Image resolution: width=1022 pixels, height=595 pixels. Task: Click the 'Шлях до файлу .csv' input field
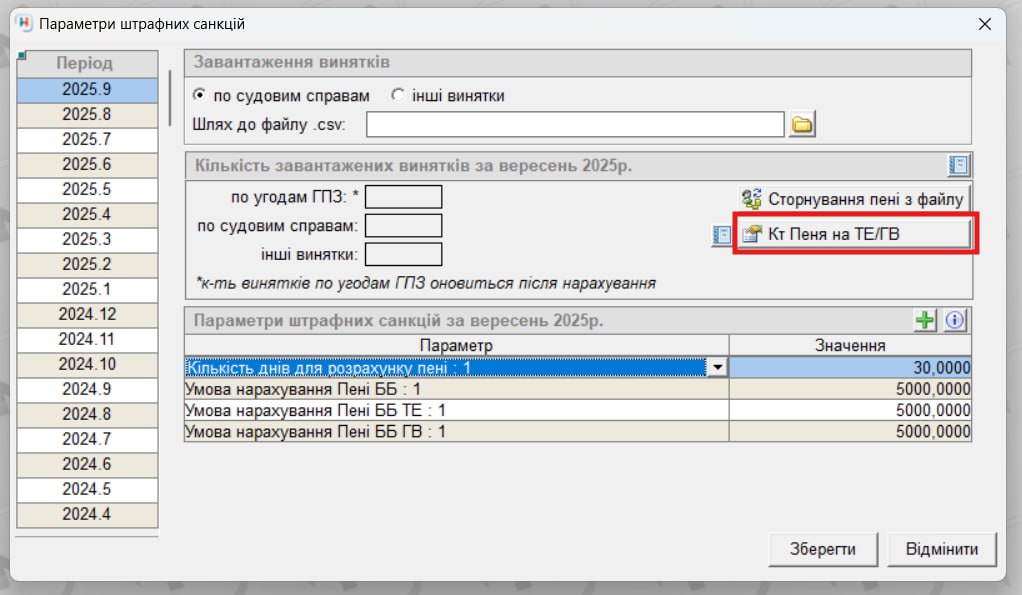click(575, 124)
